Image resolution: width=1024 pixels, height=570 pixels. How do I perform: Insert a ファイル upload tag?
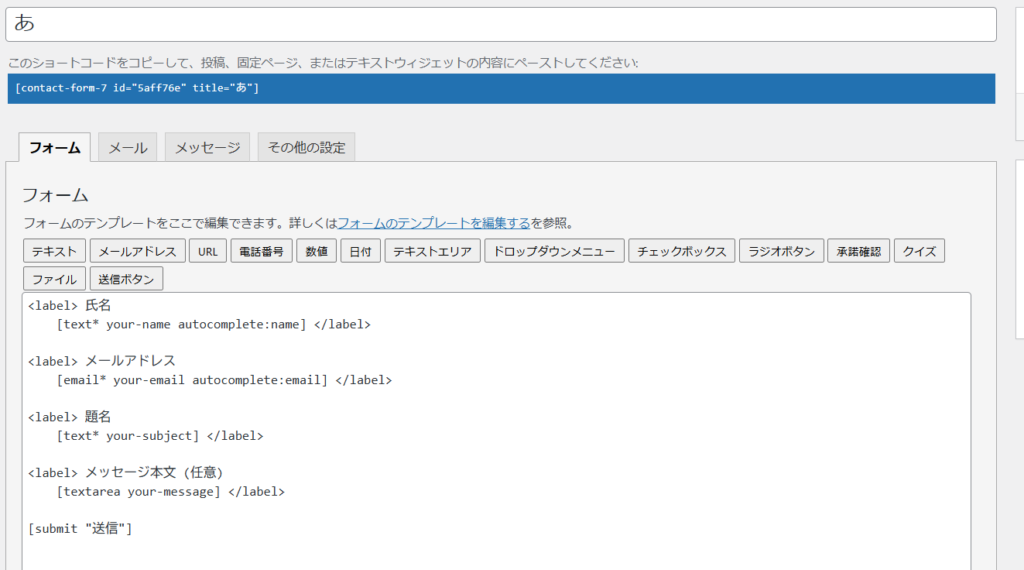pyautogui.click(x=54, y=279)
